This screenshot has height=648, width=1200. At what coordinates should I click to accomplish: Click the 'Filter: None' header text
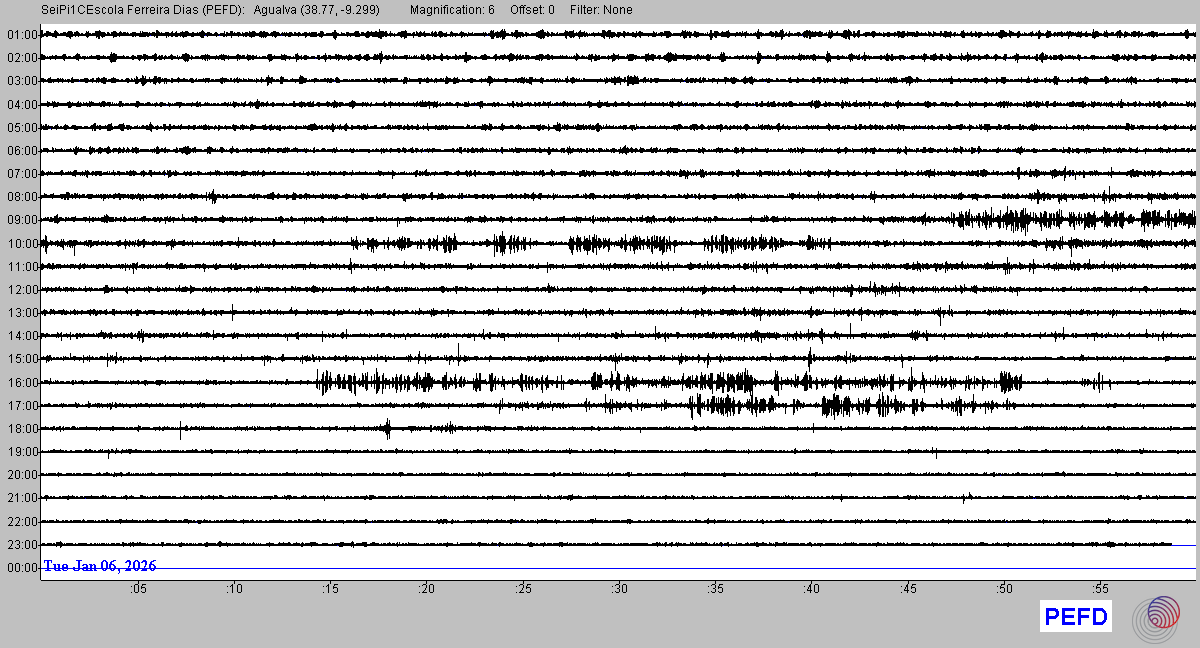601,10
